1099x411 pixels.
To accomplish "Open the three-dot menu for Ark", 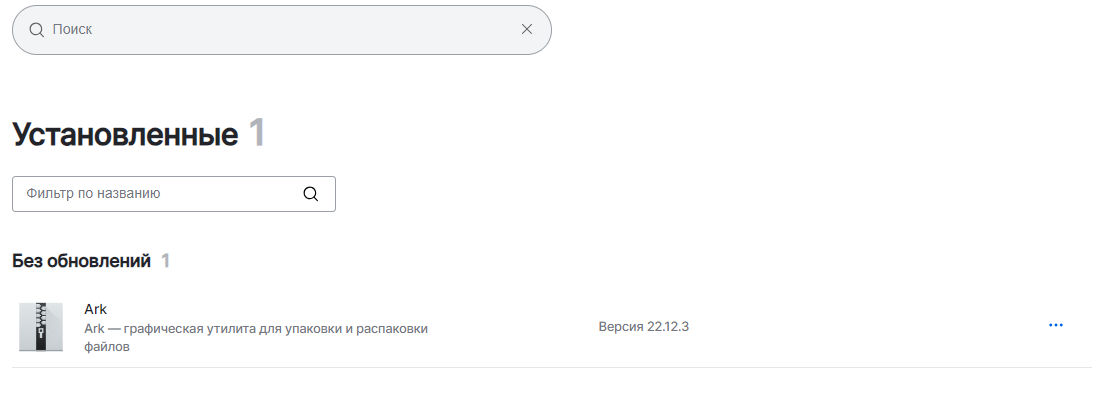I will (x=1055, y=326).
